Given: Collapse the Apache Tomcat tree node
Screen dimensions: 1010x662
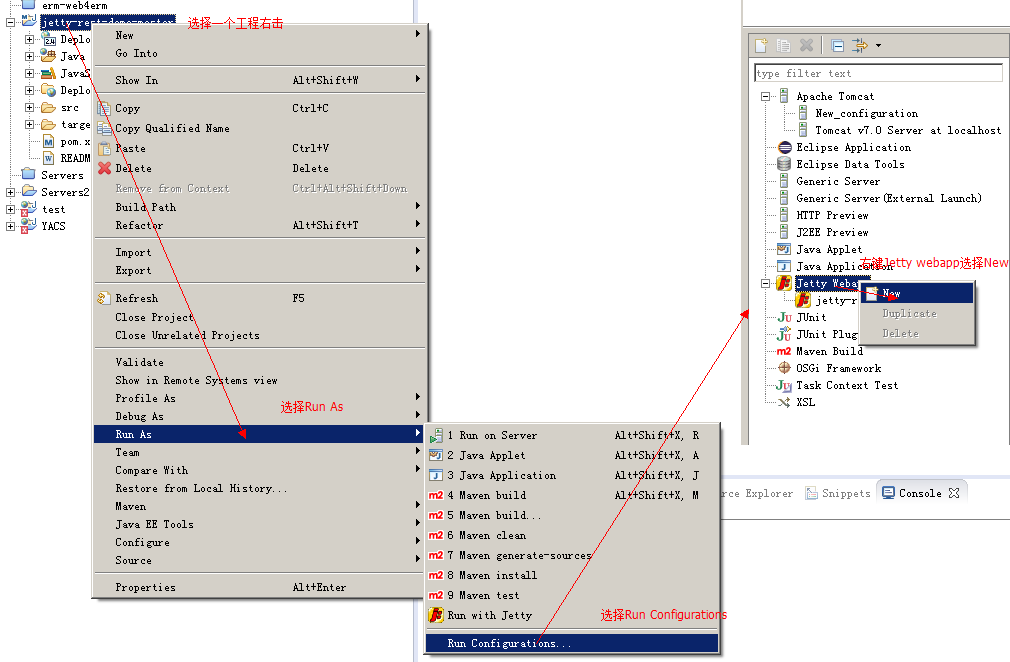Looking at the screenshot, I should click(x=765, y=97).
